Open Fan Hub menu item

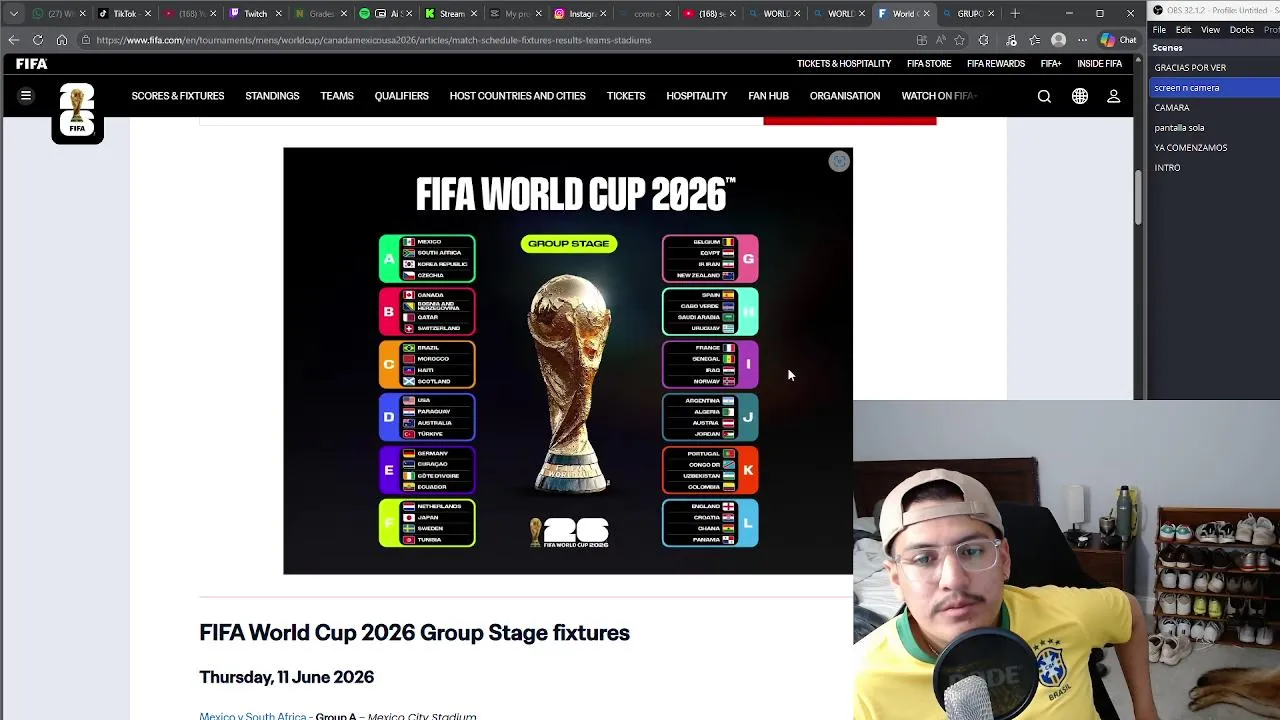pyautogui.click(x=768, y=96)
